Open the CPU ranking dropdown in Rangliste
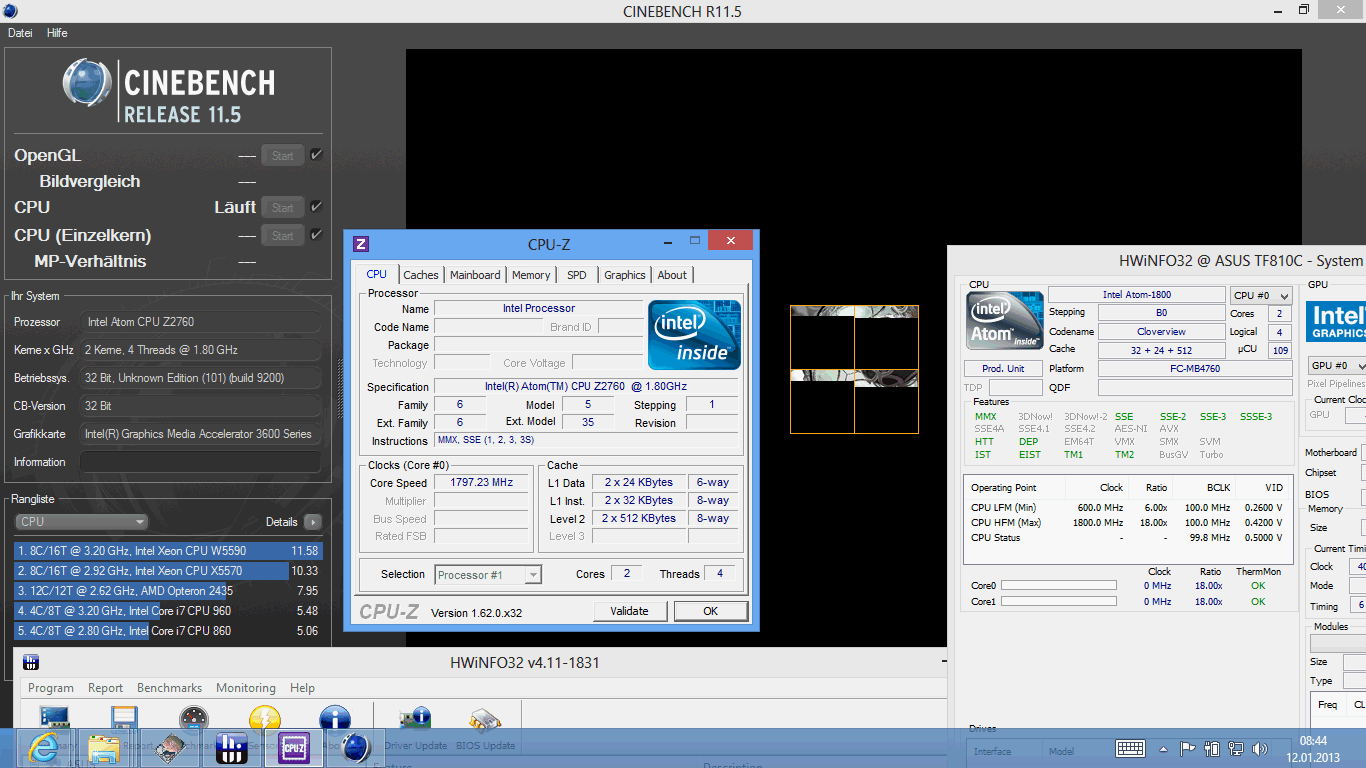This screenshot has height=768, width=1366. [x=82, y=522]
